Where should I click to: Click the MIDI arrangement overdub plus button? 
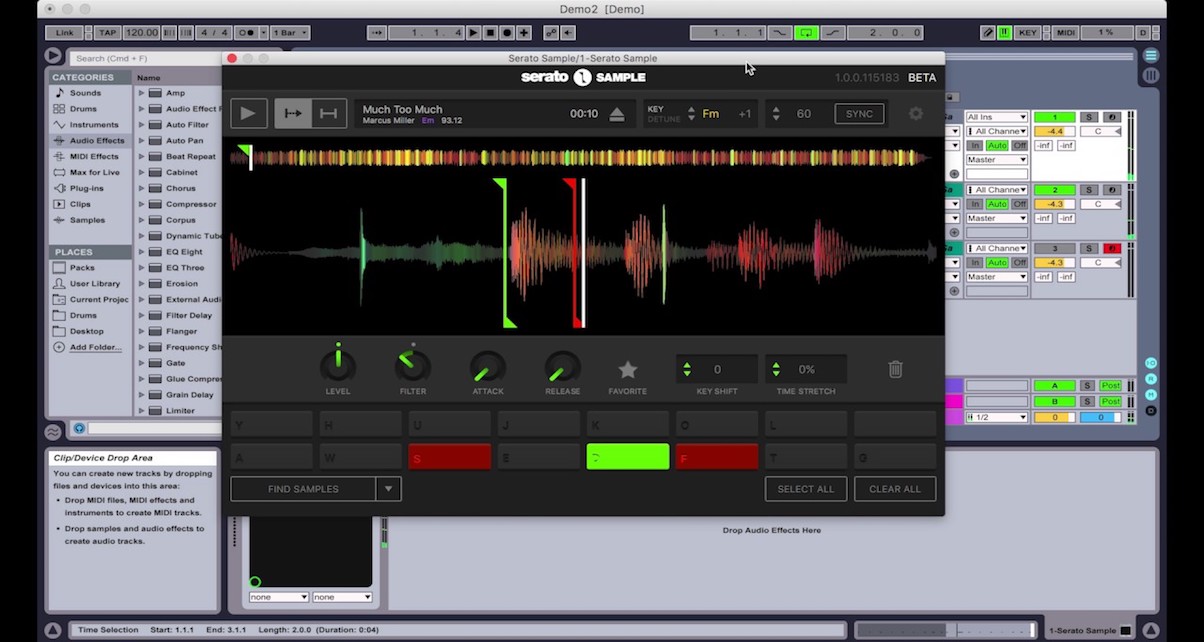point(524,33)
